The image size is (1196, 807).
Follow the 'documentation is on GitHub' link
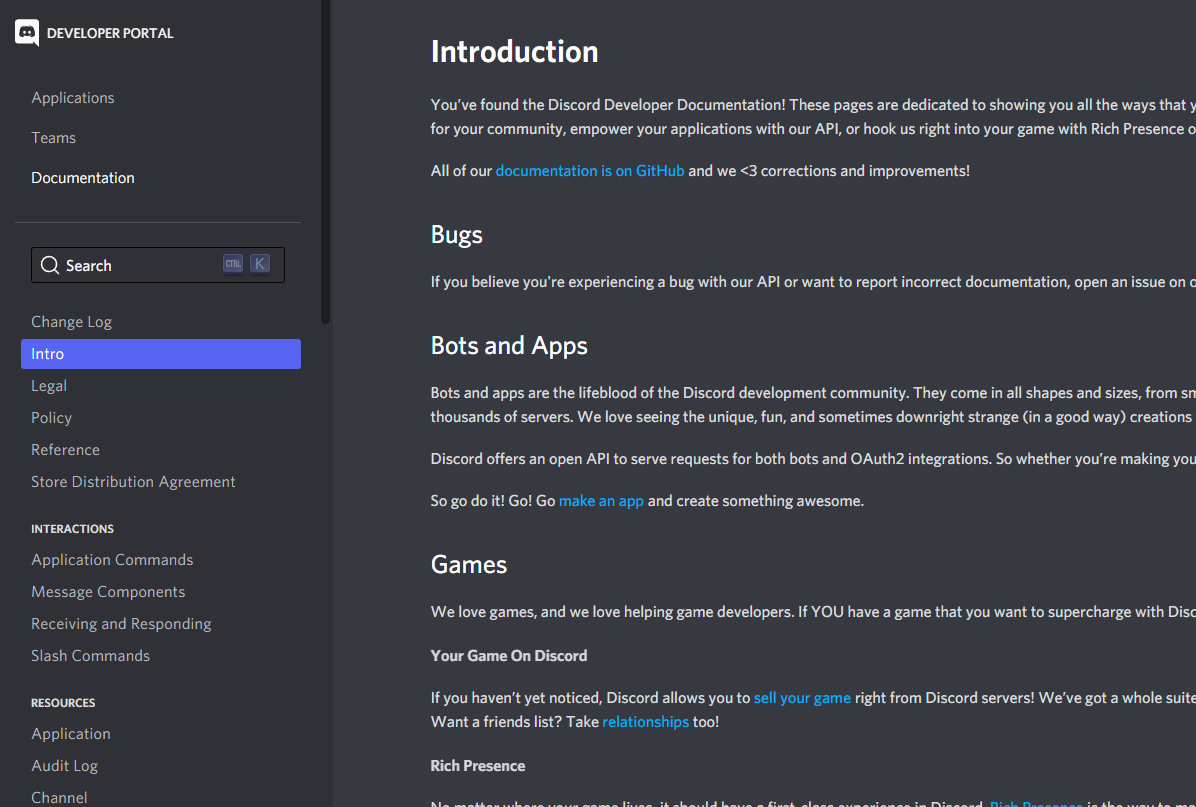pyautogui.click(x=590, y=171)
